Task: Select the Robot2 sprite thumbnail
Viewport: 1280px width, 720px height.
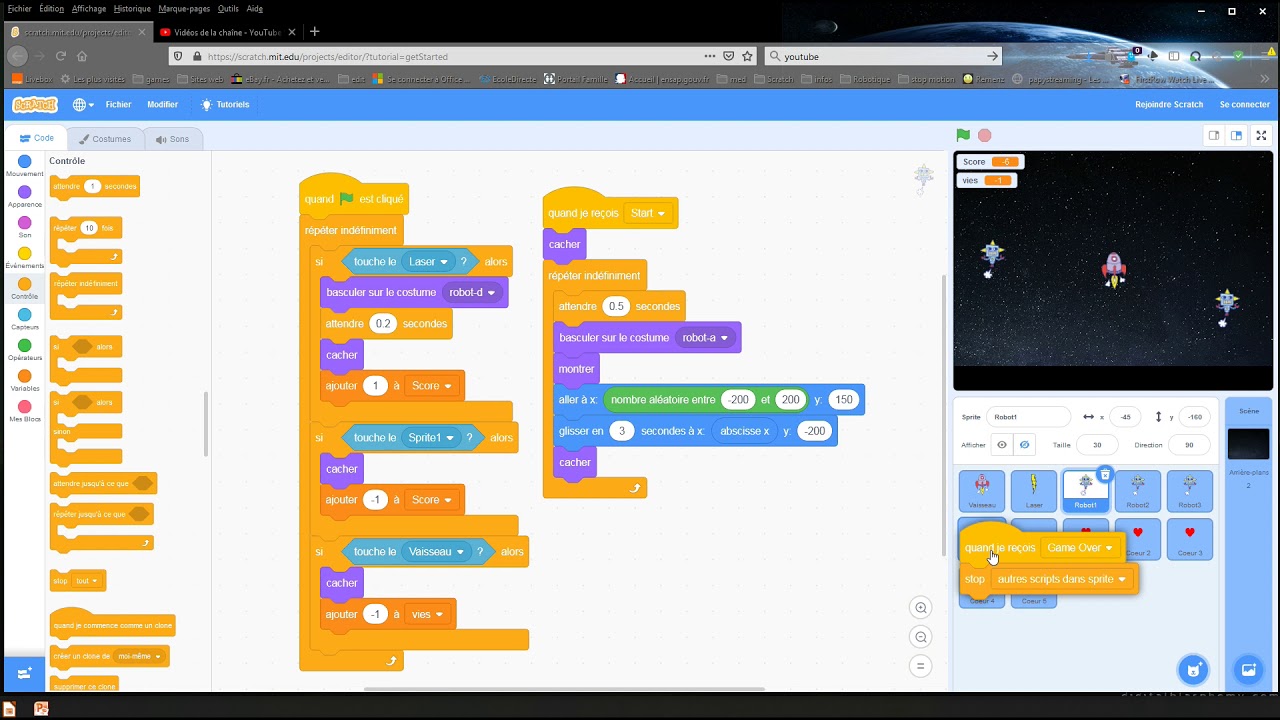Action: (1138, 490)
